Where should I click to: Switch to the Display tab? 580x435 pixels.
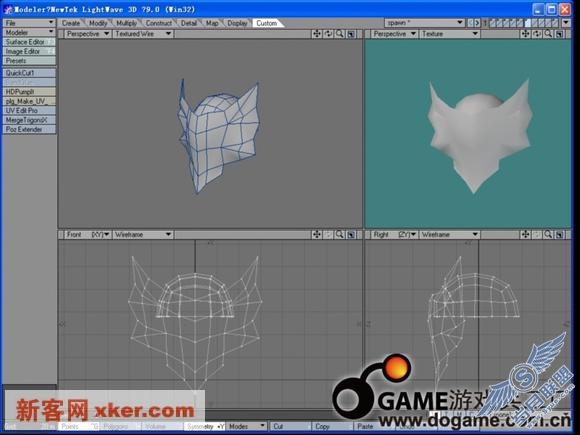237,23
